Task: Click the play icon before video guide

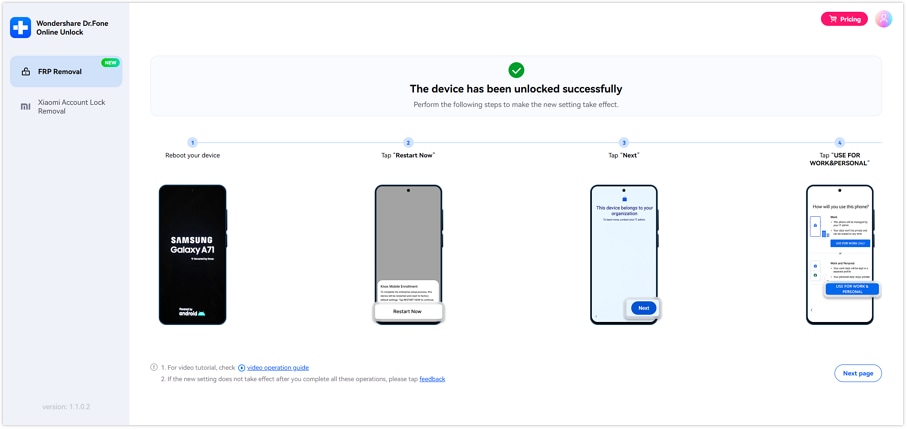Action: pos(242,368)
